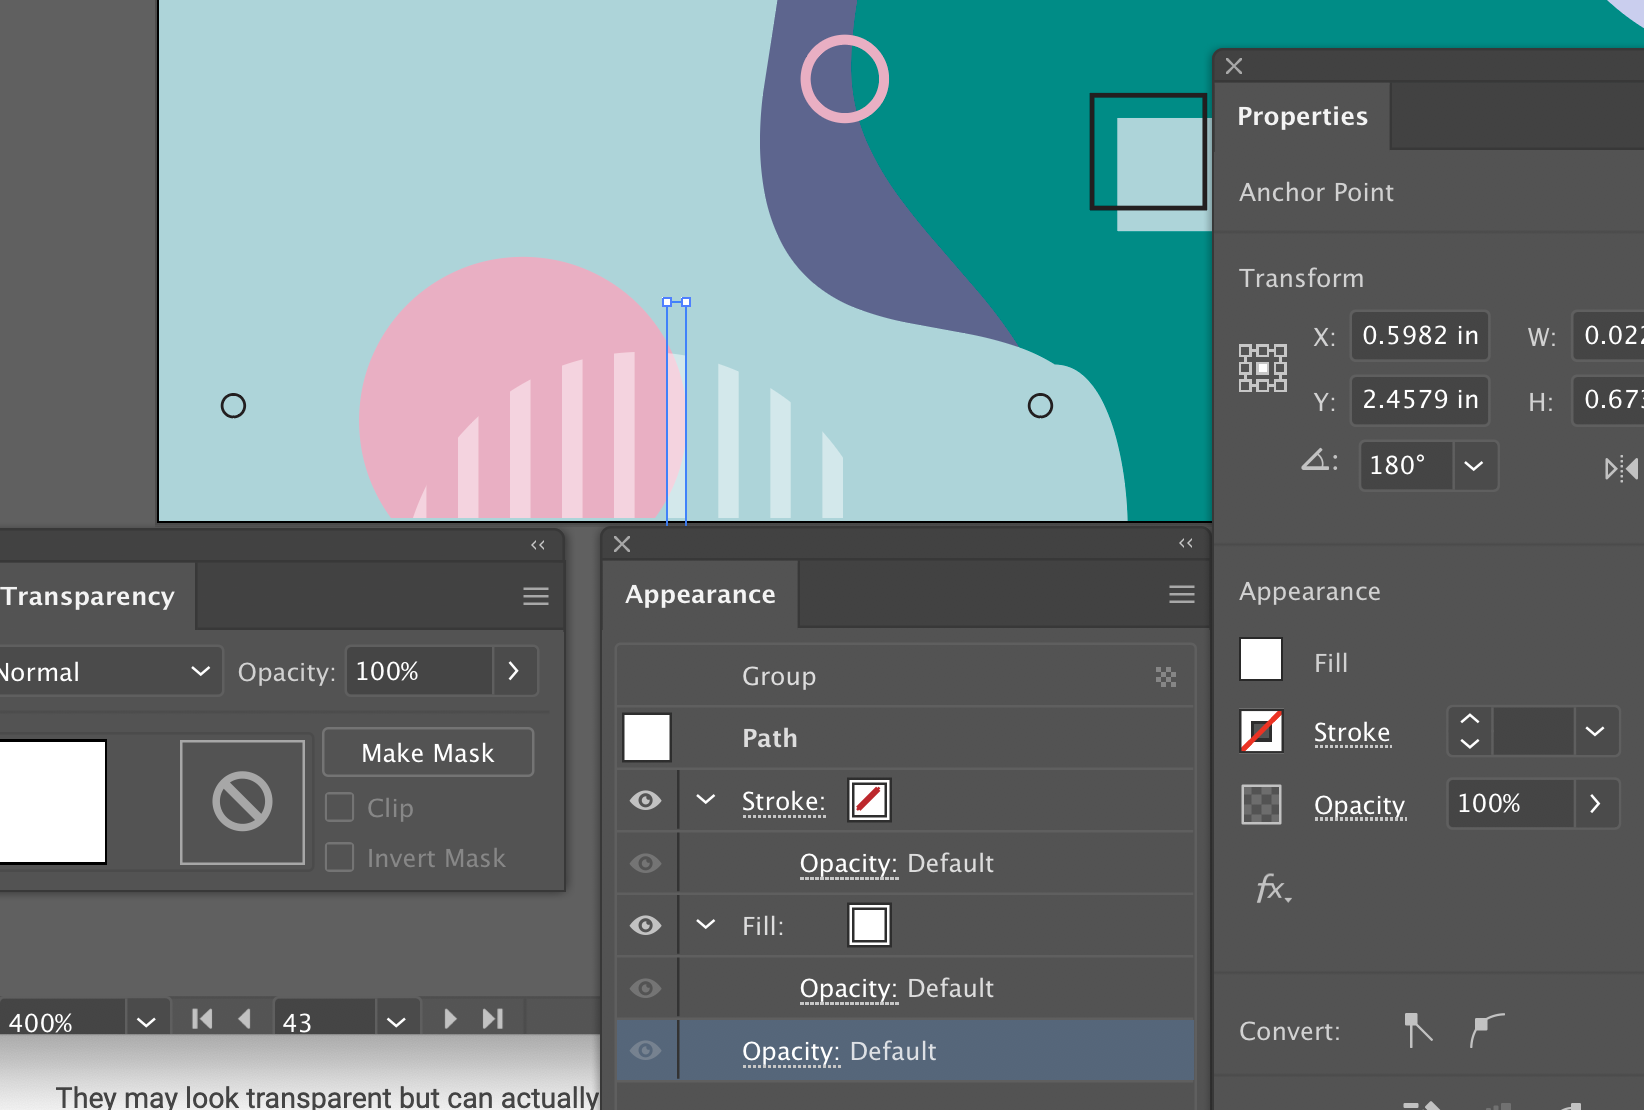
Task: Enable the Invert Mask checkbox
Action: [x=340, y=857]
